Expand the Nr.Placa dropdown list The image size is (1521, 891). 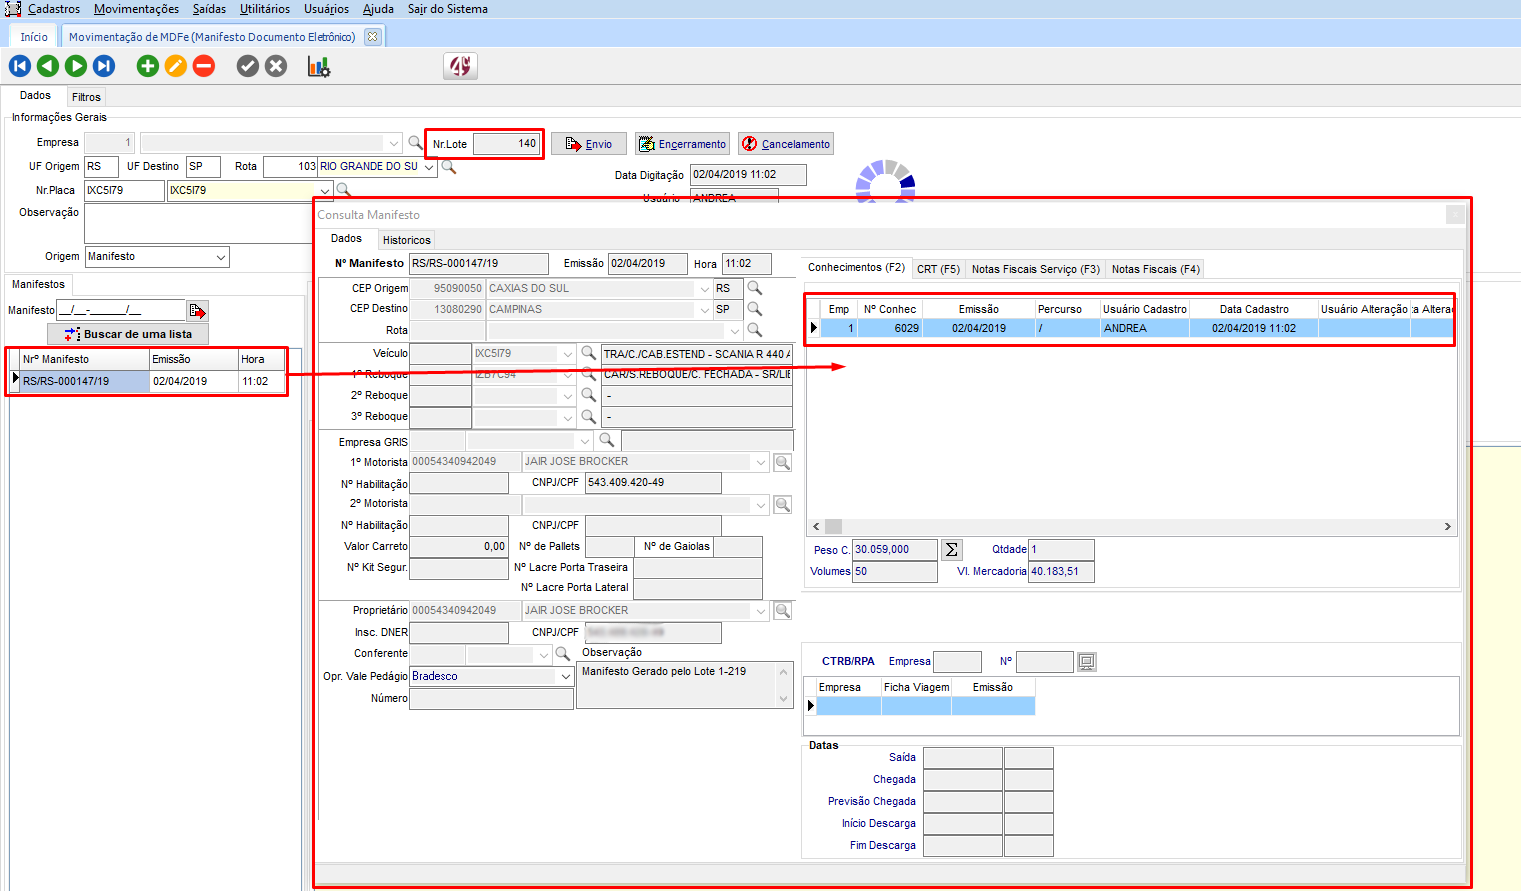(x=325, y=190)
